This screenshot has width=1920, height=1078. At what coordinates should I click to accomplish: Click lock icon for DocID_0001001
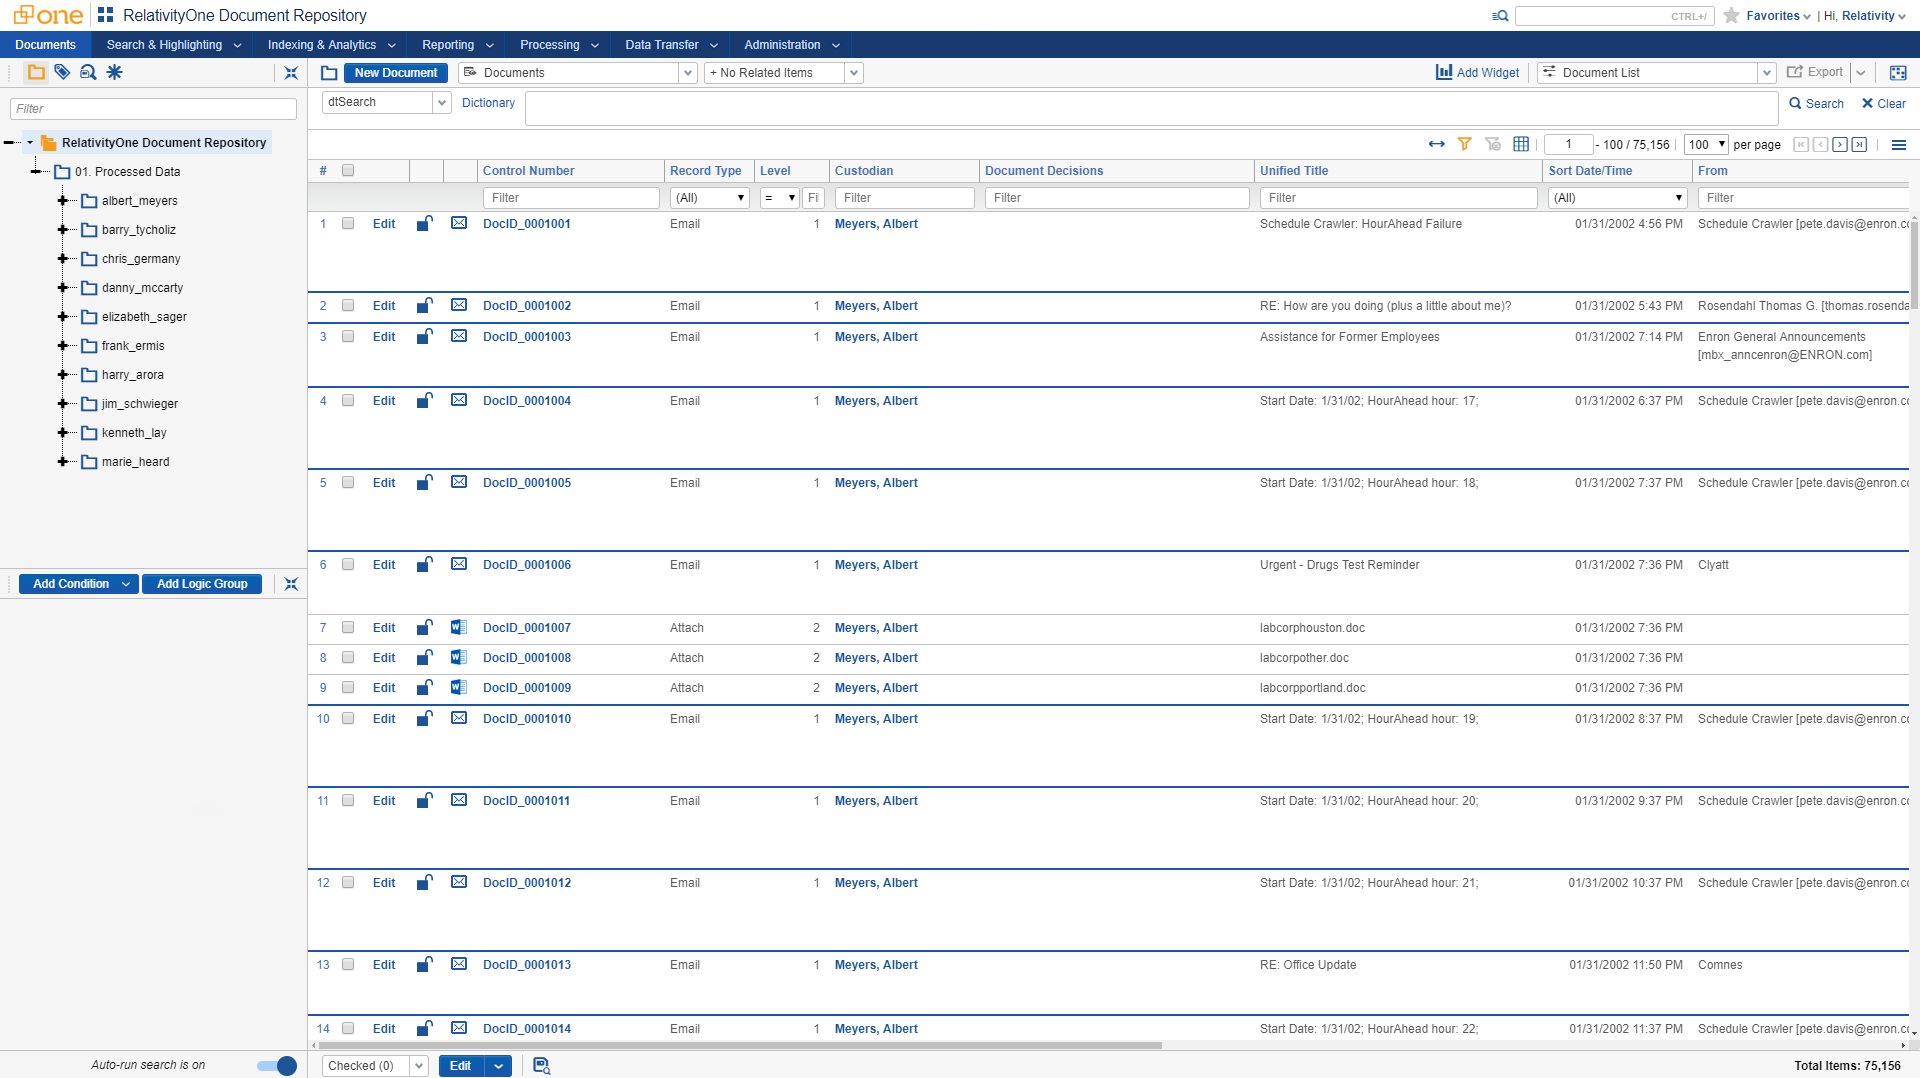(x=425, y=223)
